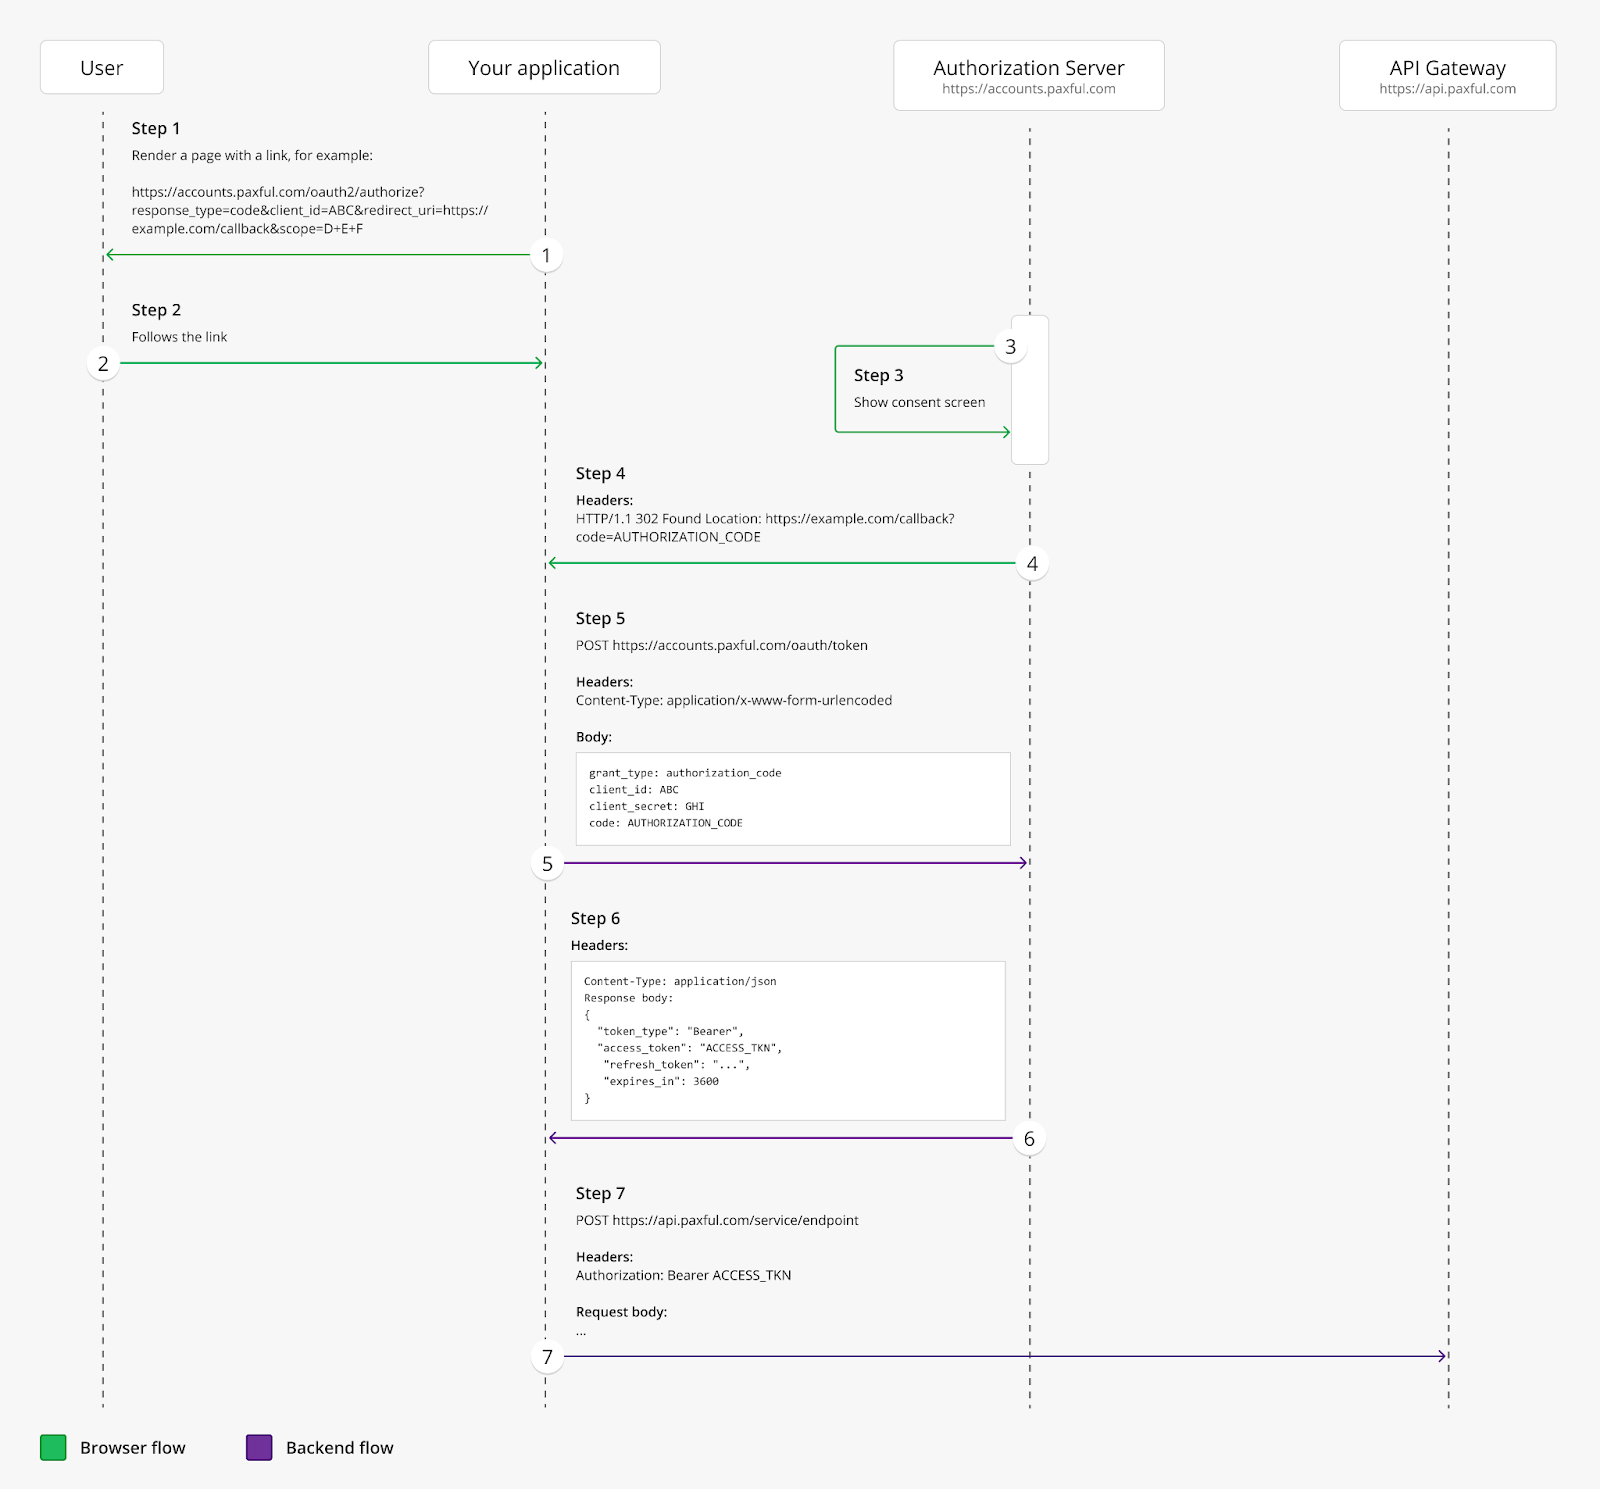Click the 'POST https://api.paxful.com/service/endpoint' line
This screenshot has width=1600, height=1489.
click(x=717, y=1220)
